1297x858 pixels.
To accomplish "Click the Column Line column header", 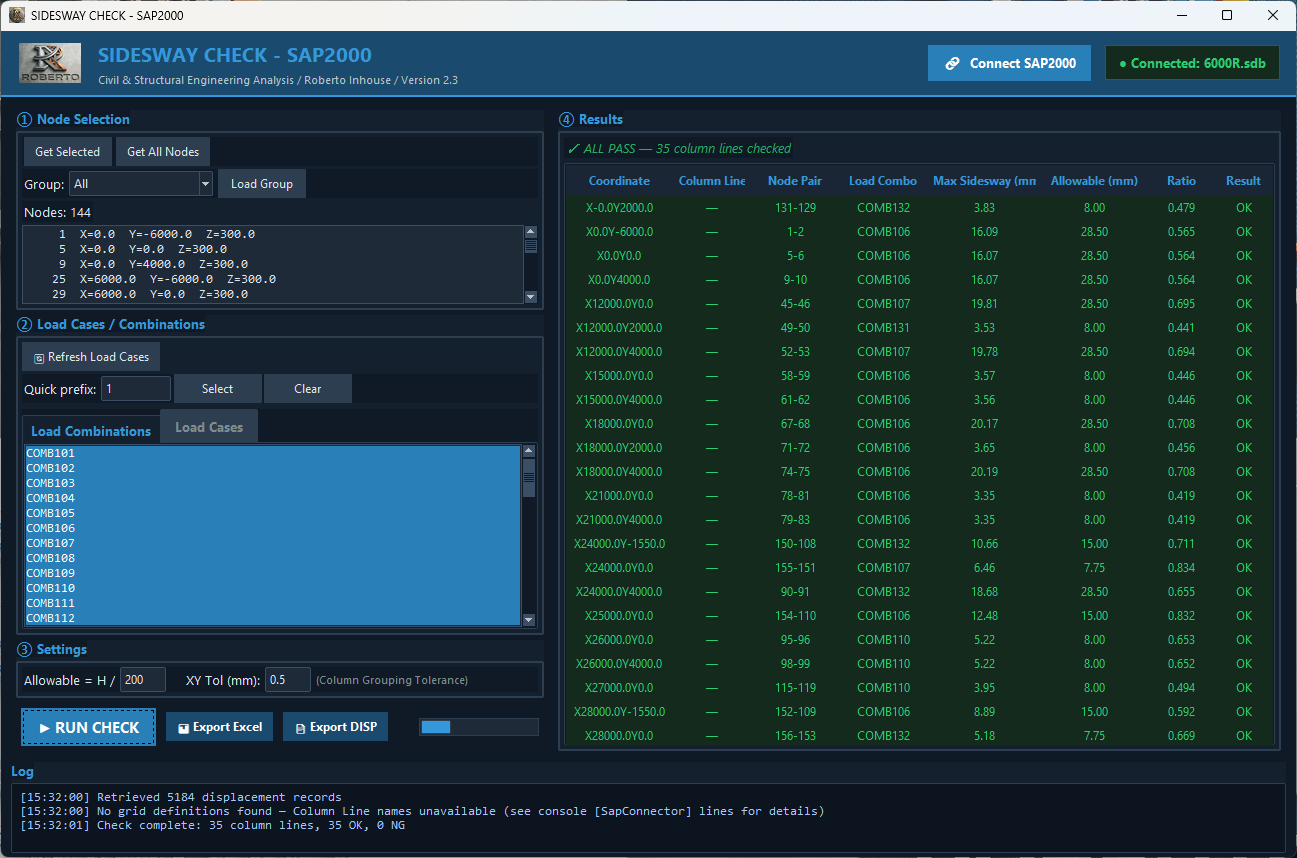I will tap(712, 181).
